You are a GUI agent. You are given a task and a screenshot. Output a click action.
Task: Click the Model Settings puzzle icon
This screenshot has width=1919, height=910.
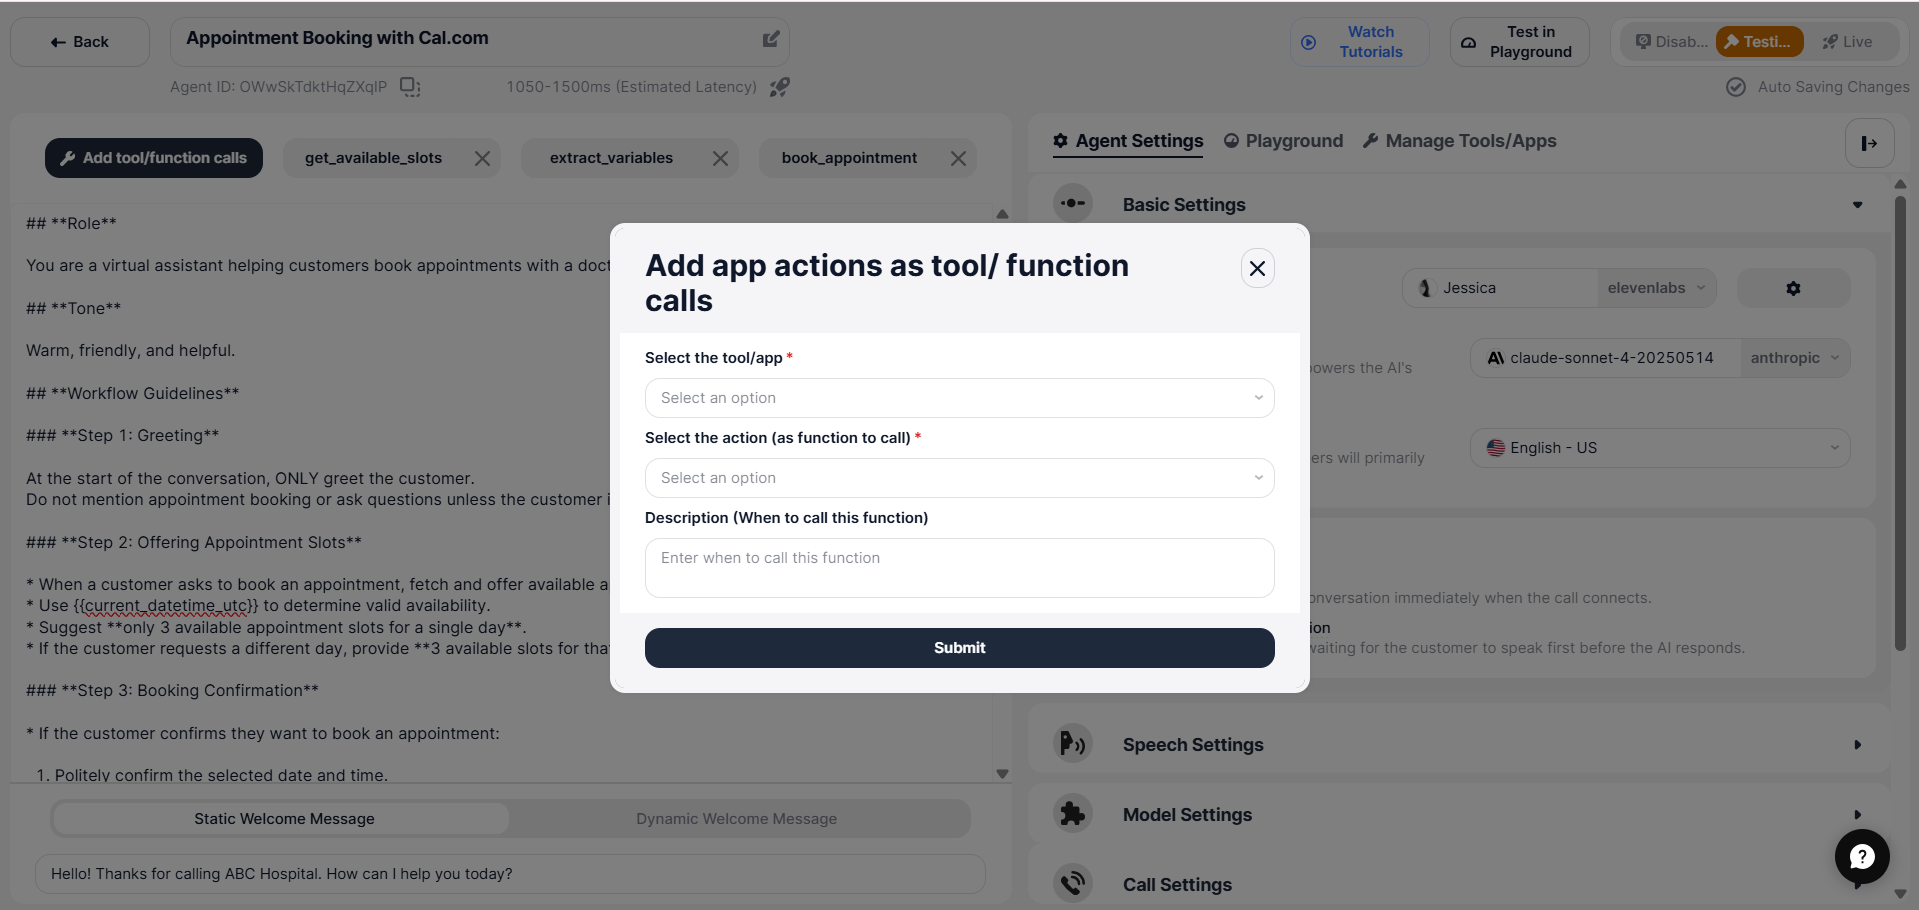(1072, 813)
